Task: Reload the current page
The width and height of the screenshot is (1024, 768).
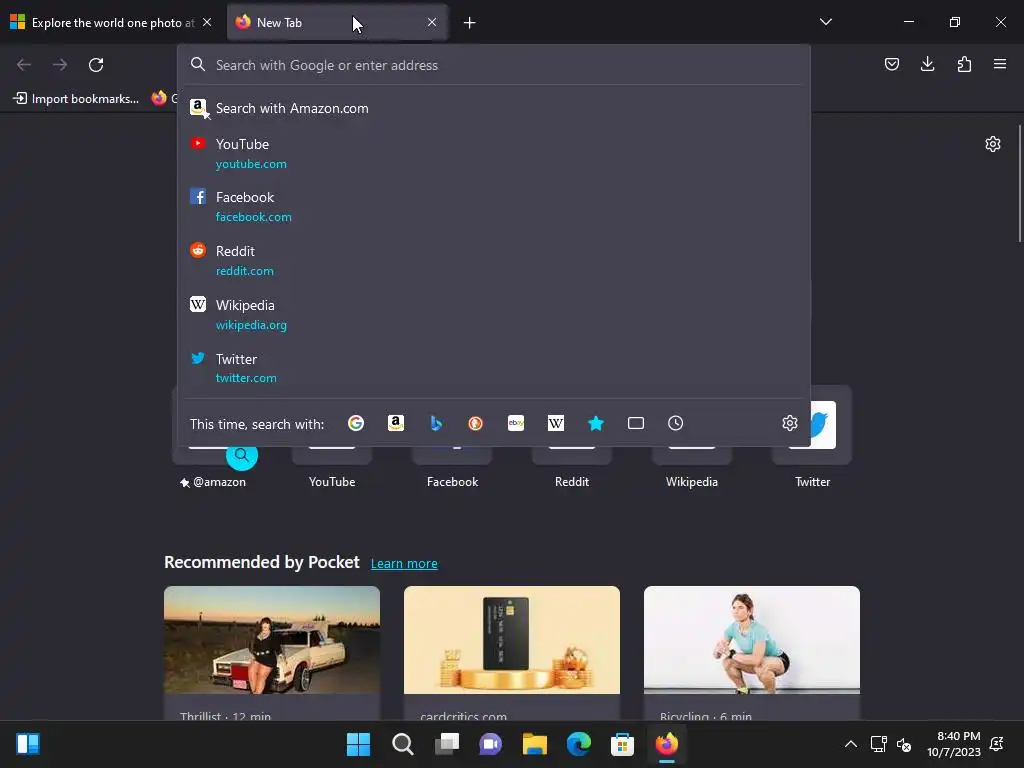Action: click(96, 65)
